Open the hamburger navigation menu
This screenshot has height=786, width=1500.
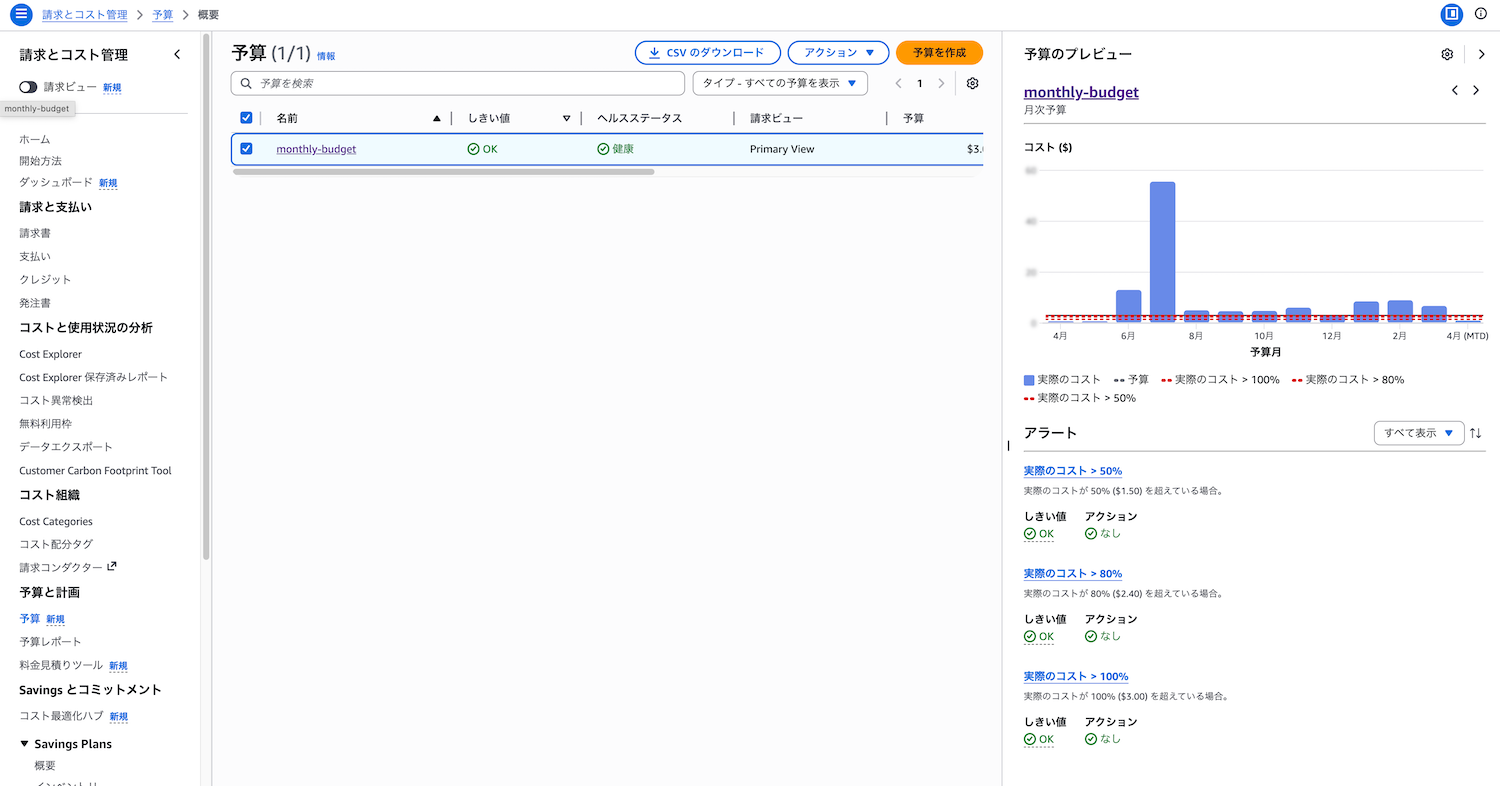coord(21,15)
